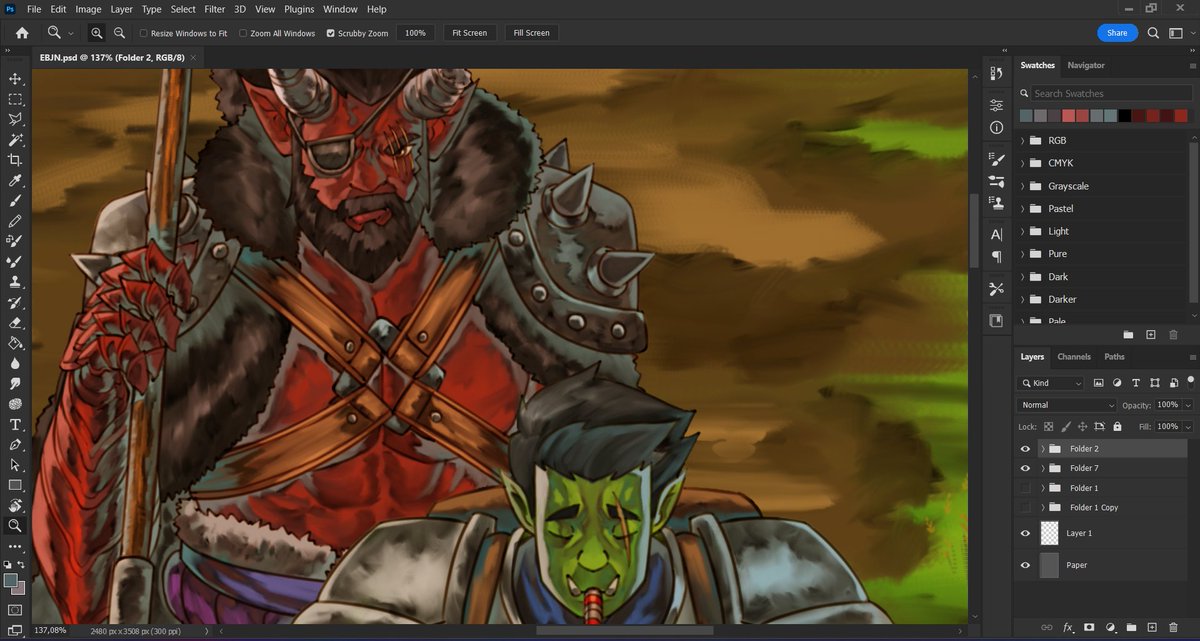Screen dimensions: 1200x641
Task: Pick the first gray-teal swatch
Action: point(1026,116)
